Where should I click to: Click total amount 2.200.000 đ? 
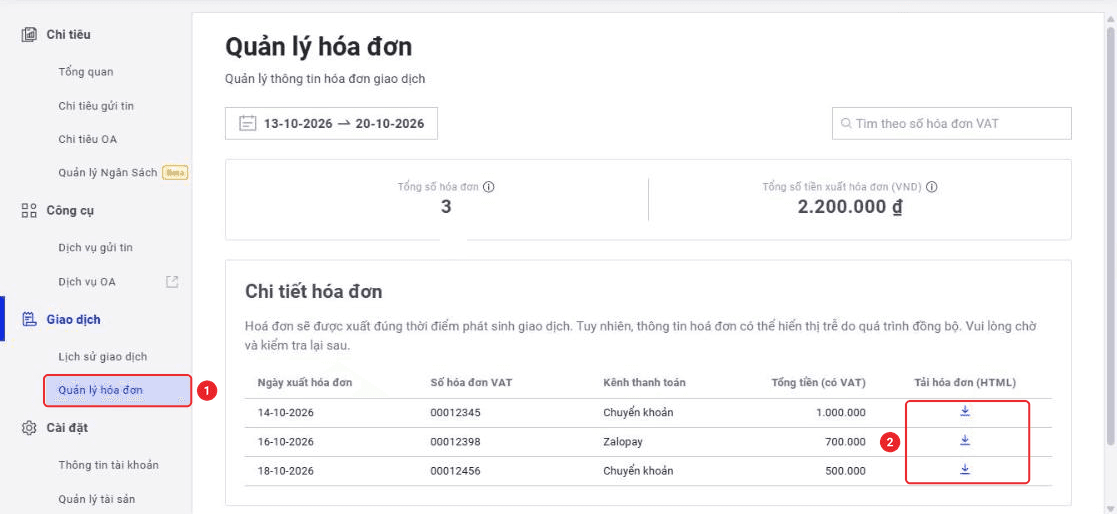coord(850,207)
